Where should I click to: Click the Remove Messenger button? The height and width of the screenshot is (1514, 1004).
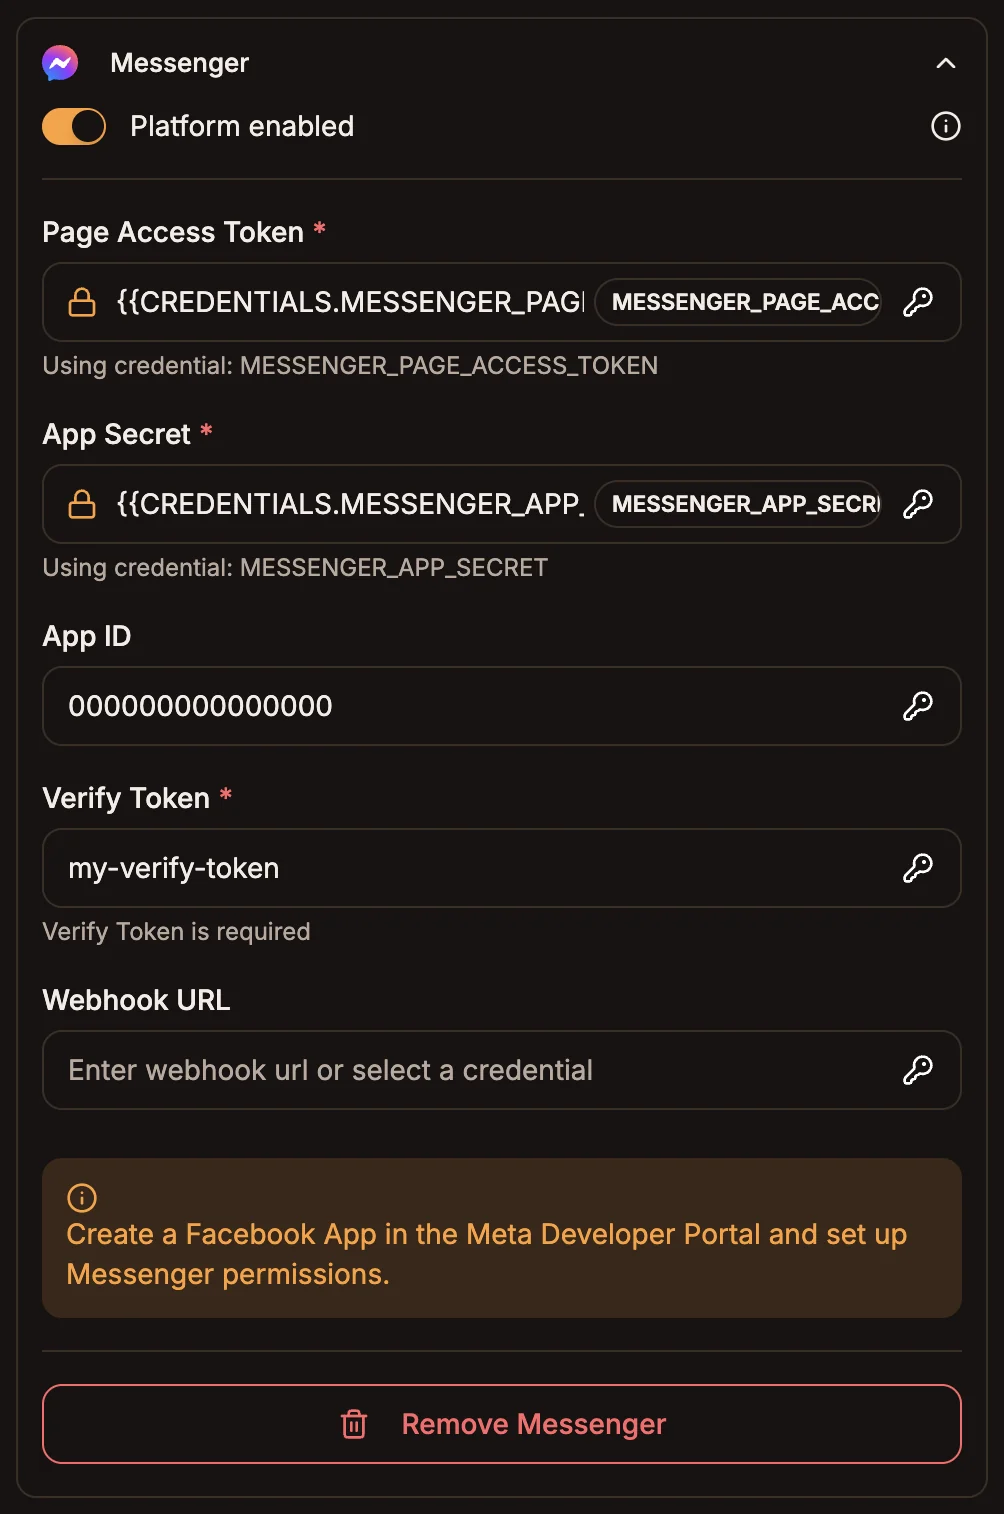click(502, 1424)
